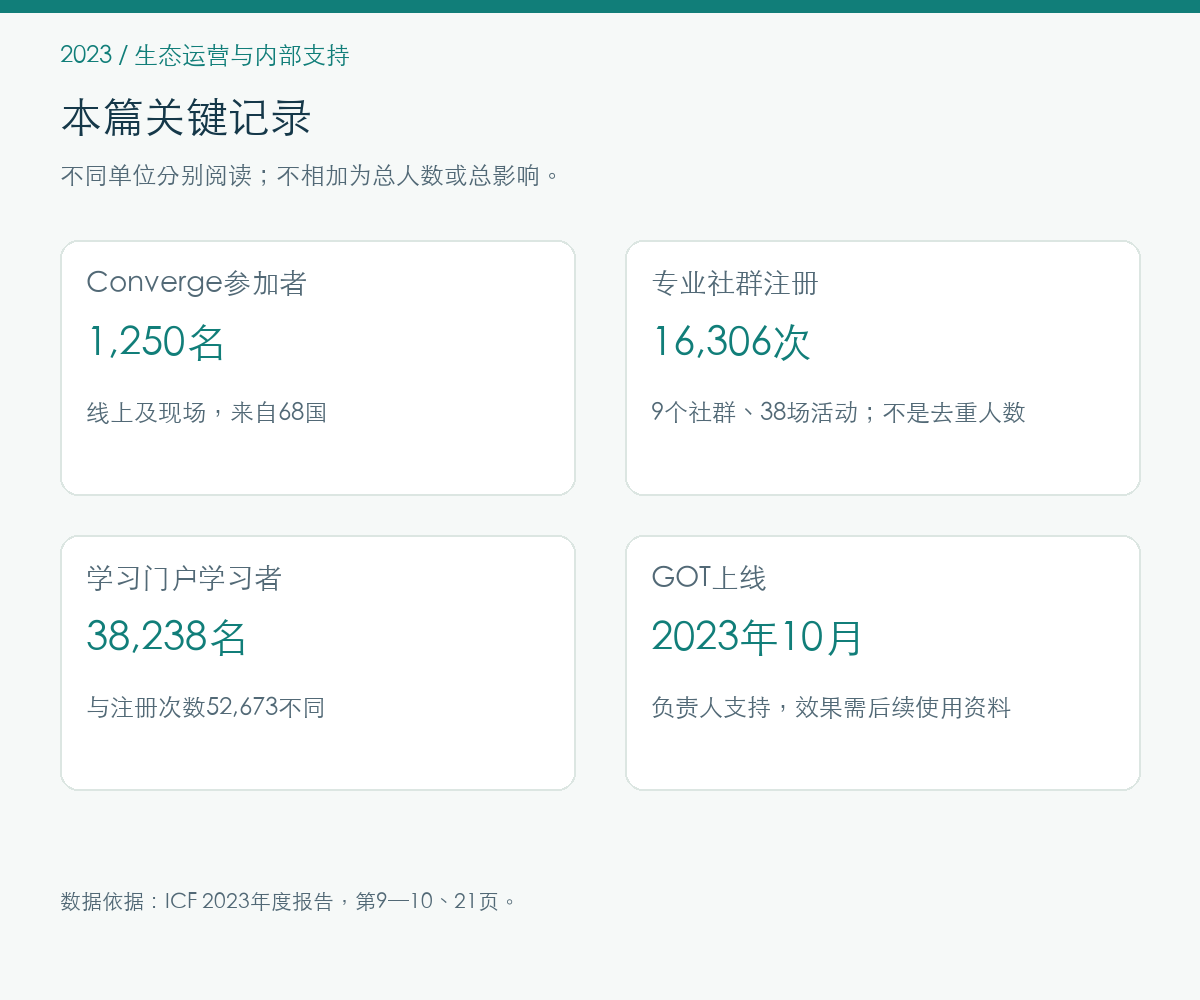Select the heading '本篇关键记录'
Screen dimensions: 1200x1000
[187, 118]
